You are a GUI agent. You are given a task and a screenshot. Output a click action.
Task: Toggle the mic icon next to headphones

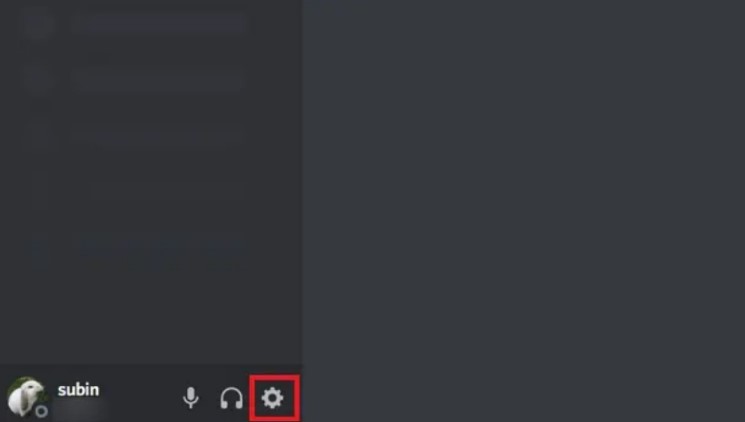[x=191, y=398]
